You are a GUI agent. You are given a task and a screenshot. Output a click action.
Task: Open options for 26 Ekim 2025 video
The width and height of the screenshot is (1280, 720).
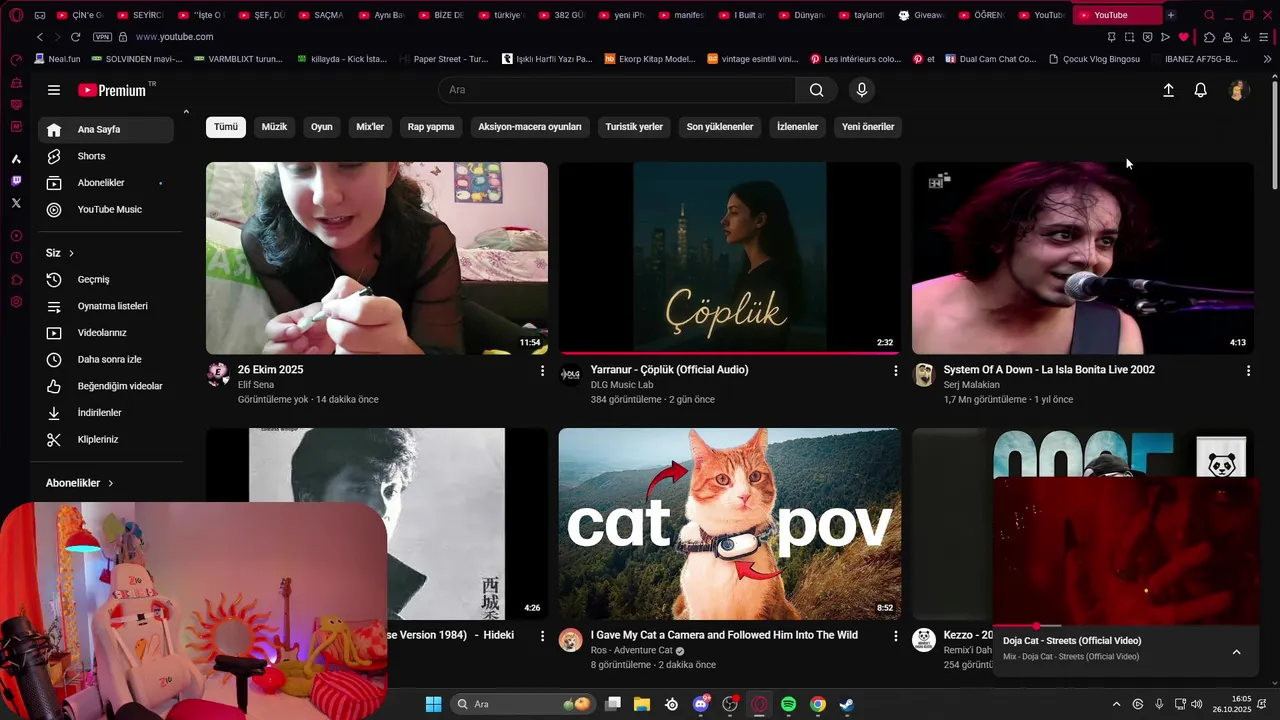543,371
